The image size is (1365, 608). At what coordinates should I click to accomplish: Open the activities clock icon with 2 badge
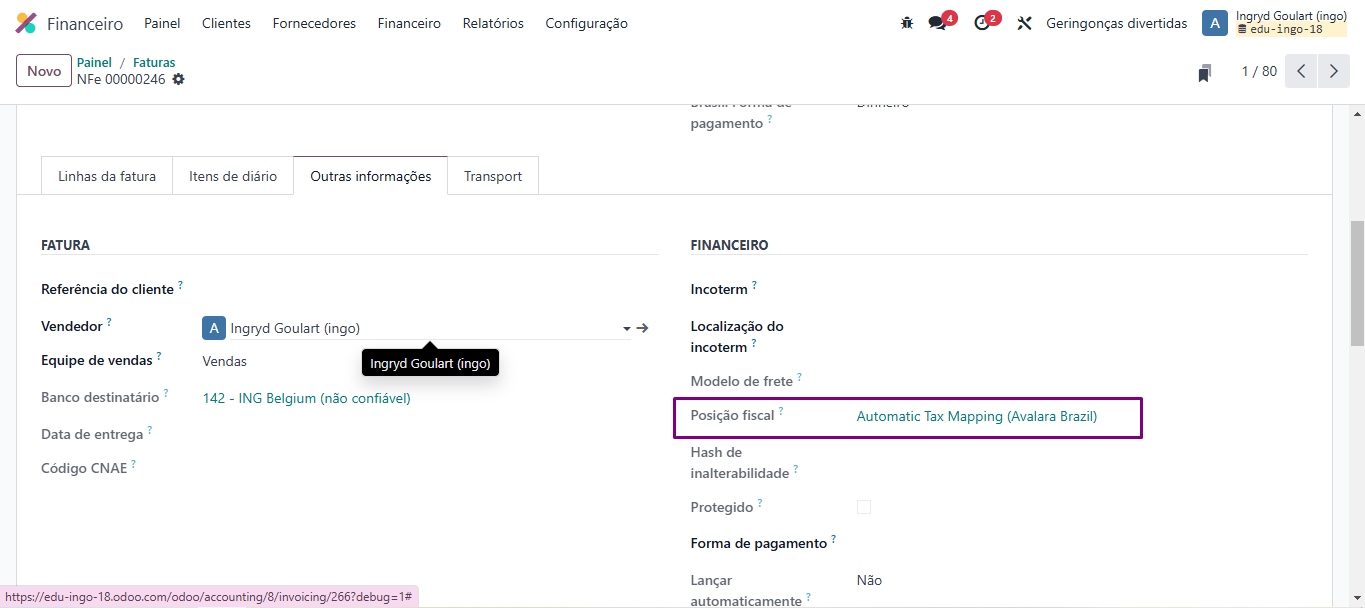click(982, 23)
